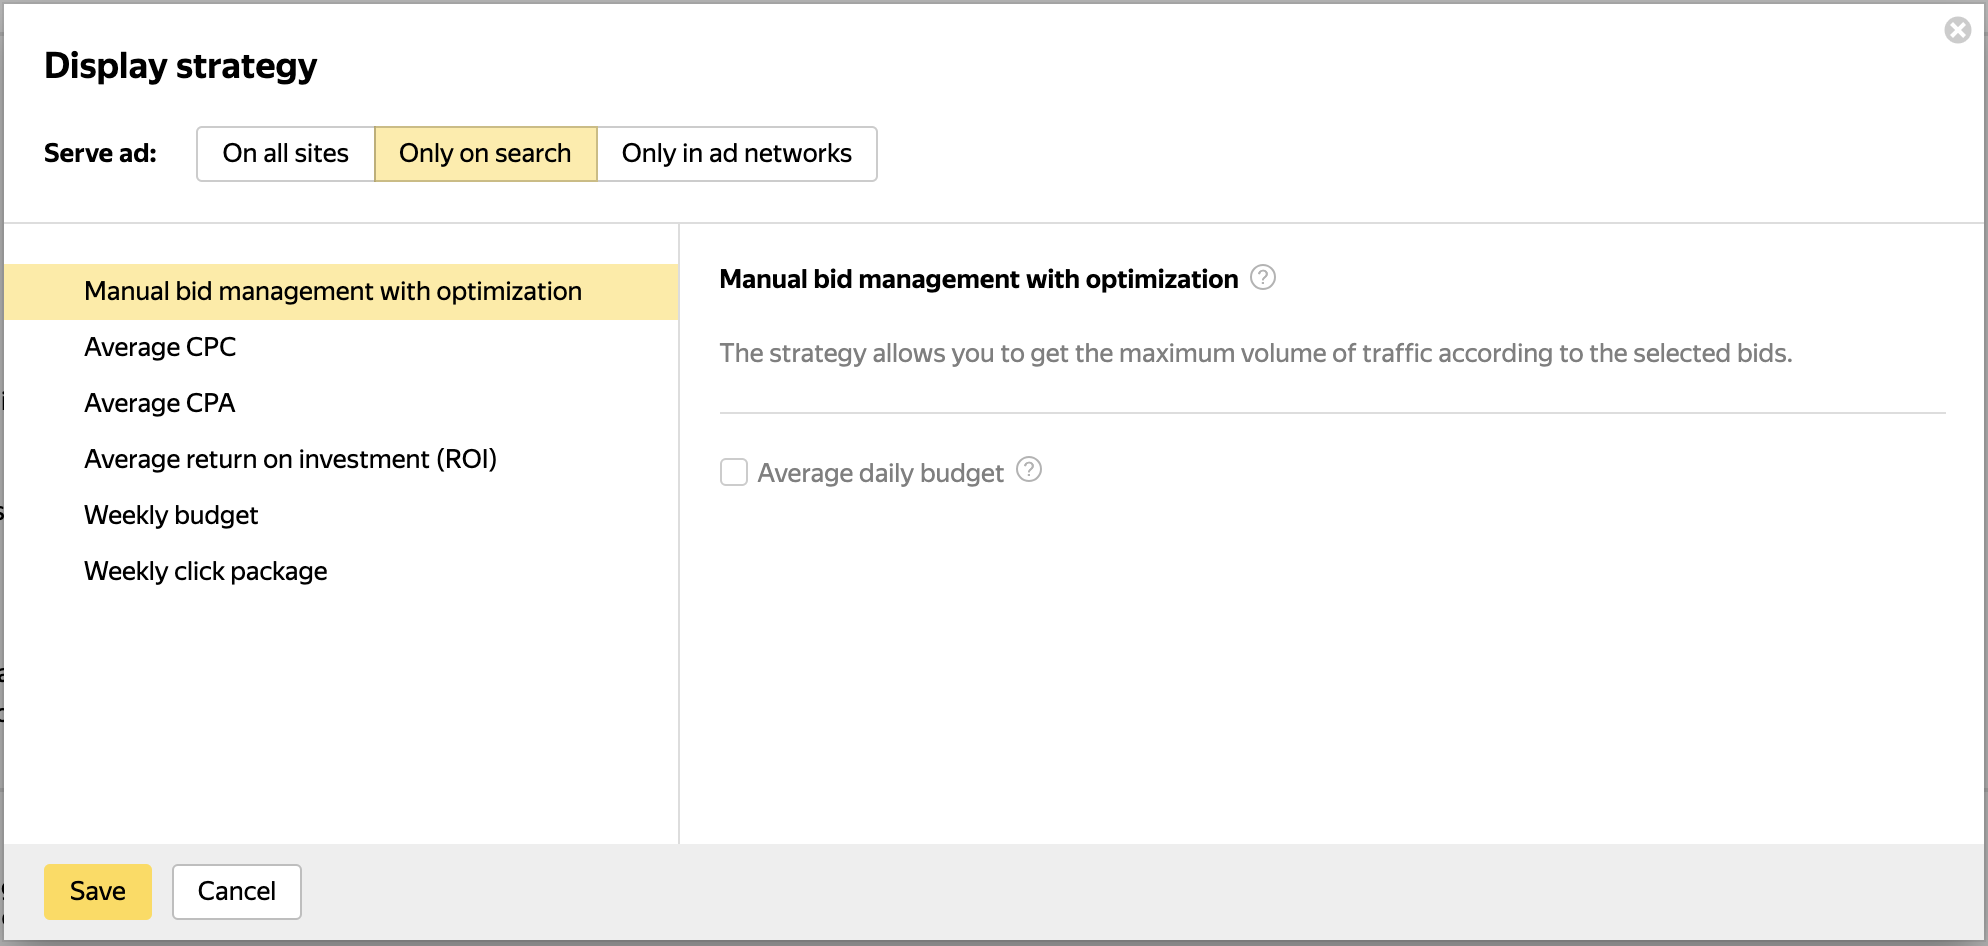Cancel the strategy changes
1988x946 pixels.
click(x=236, y=892)
